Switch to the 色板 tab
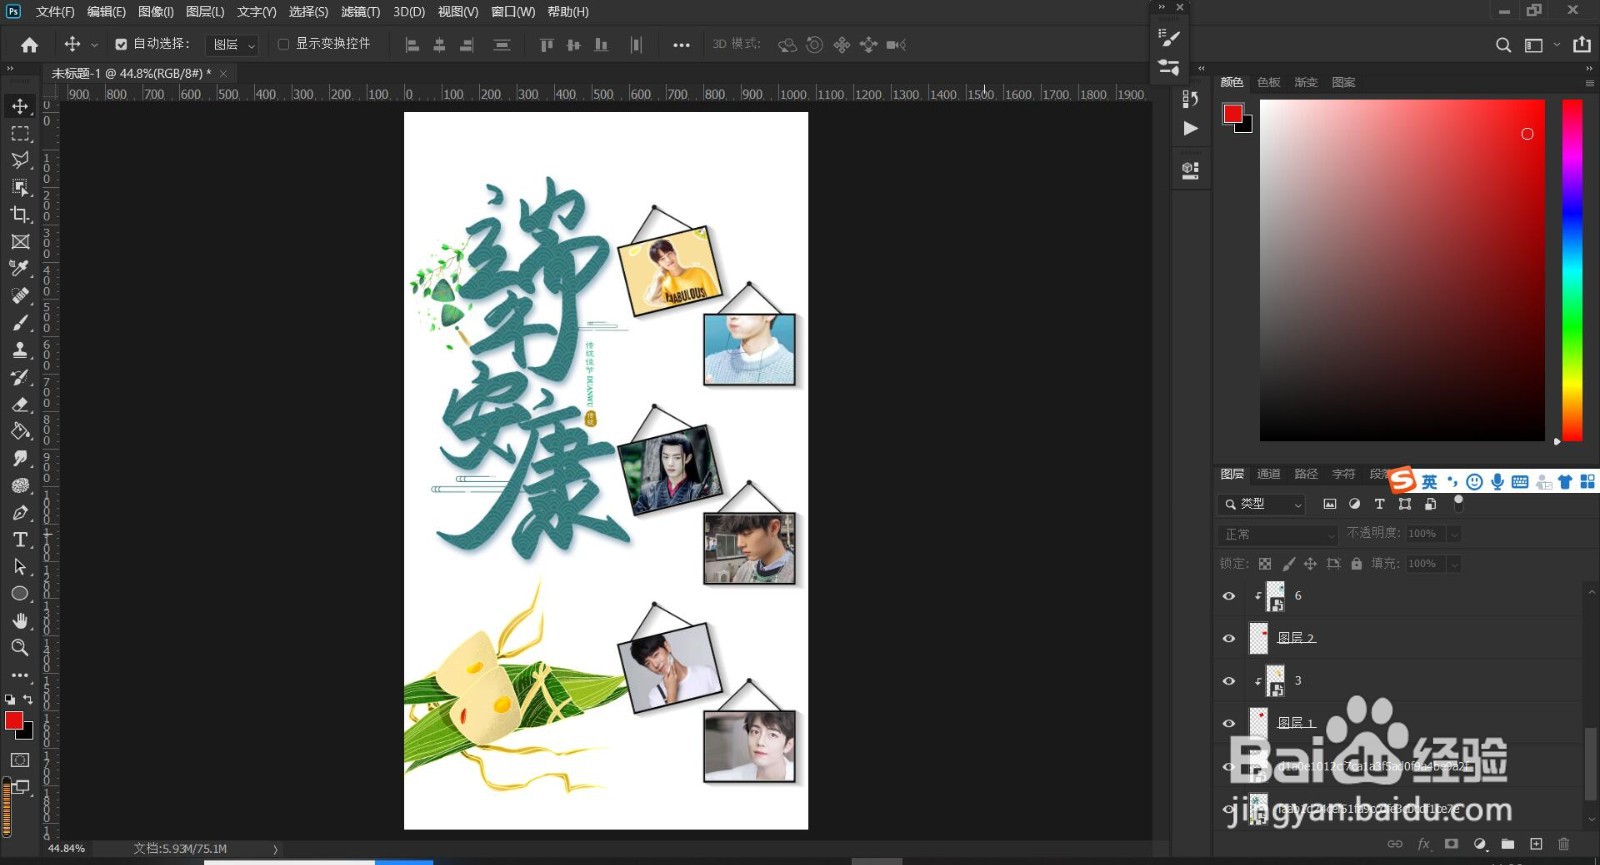This screenshot has width=1600, height=865. (x=1269, y=82)
